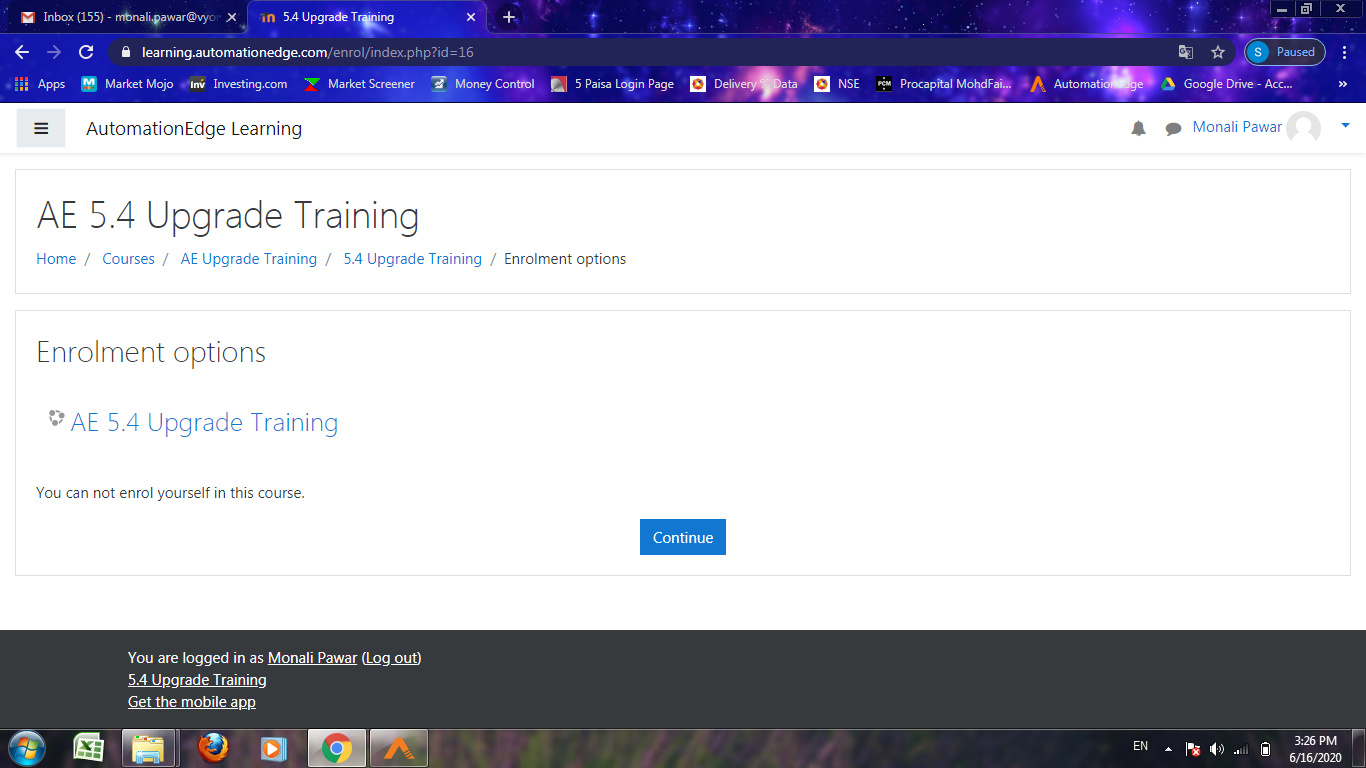
Task: Close the 5.4 Upgrade Training tab
Action: point(471,17)
